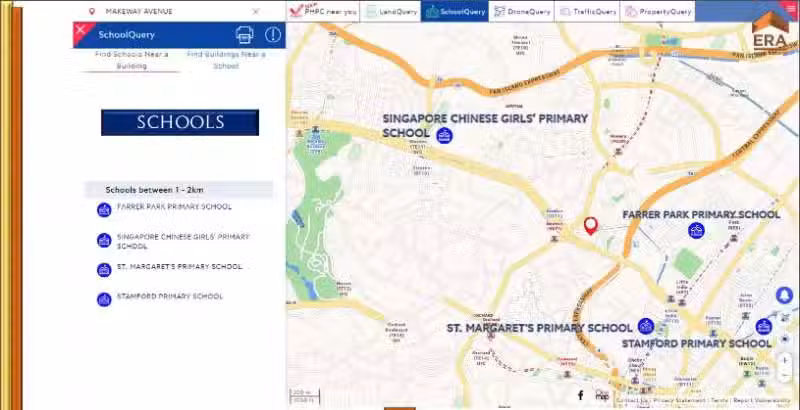Open Report Vulnerability link
Image resolution: width=800 pixels, height=410 pixels.
763,401
